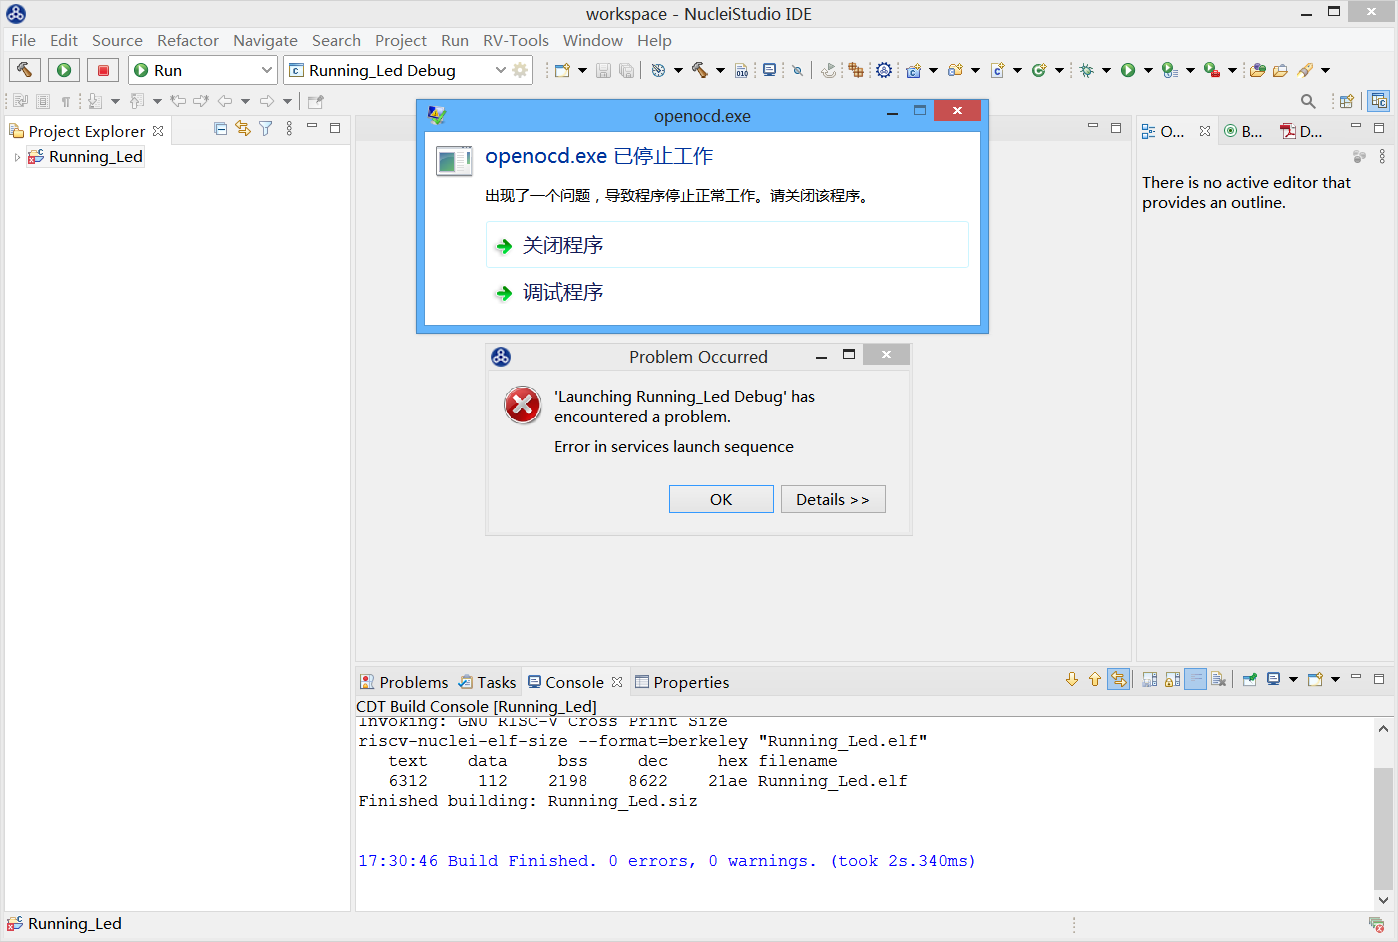Open the RV-Tools menu
Viewport: 1398px width, 942px height.
(516, 40)
